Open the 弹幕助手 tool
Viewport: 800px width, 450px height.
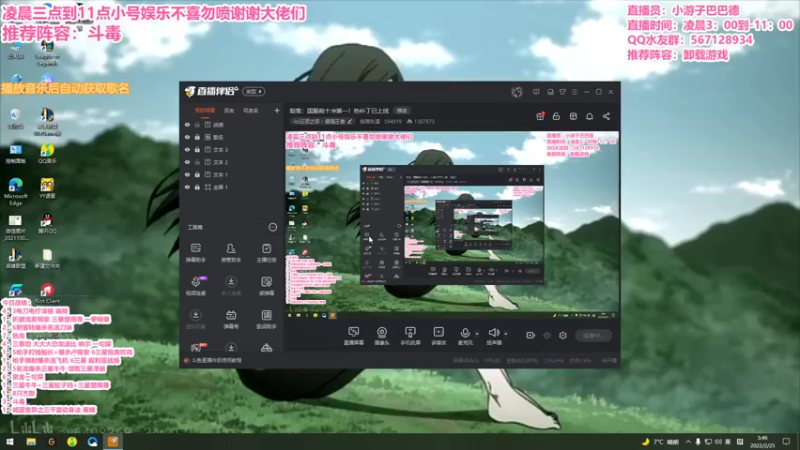pyautogui.click(x=195, y=253)
